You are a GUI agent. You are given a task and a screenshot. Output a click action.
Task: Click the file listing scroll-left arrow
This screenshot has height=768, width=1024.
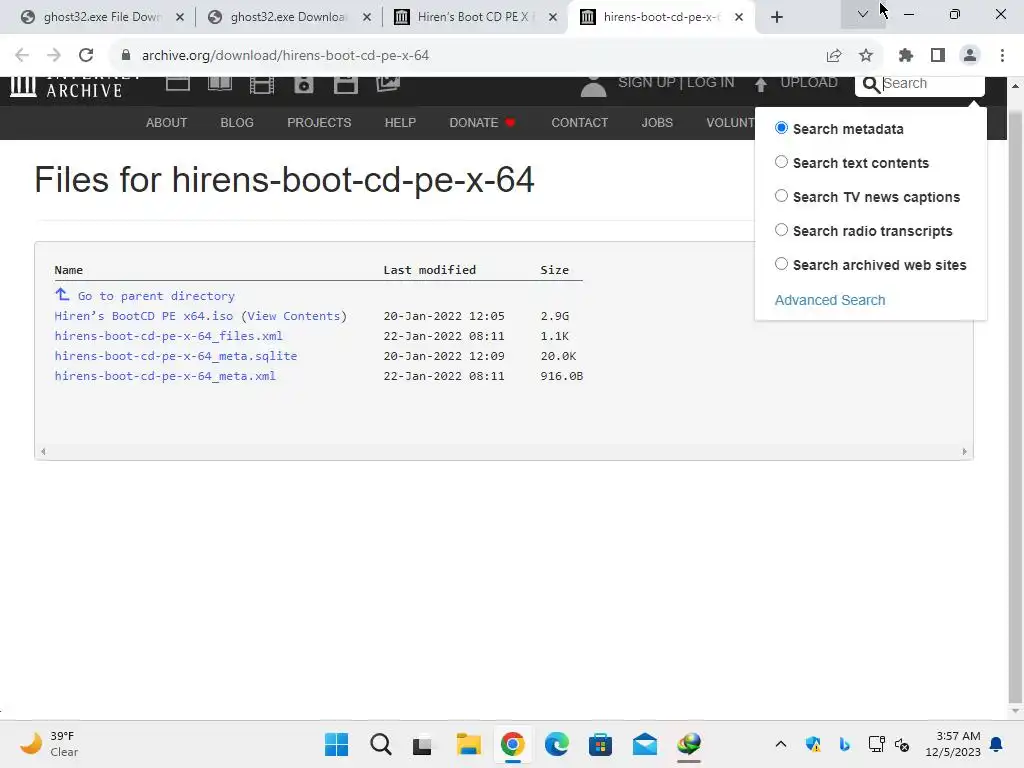pos(43,451)
